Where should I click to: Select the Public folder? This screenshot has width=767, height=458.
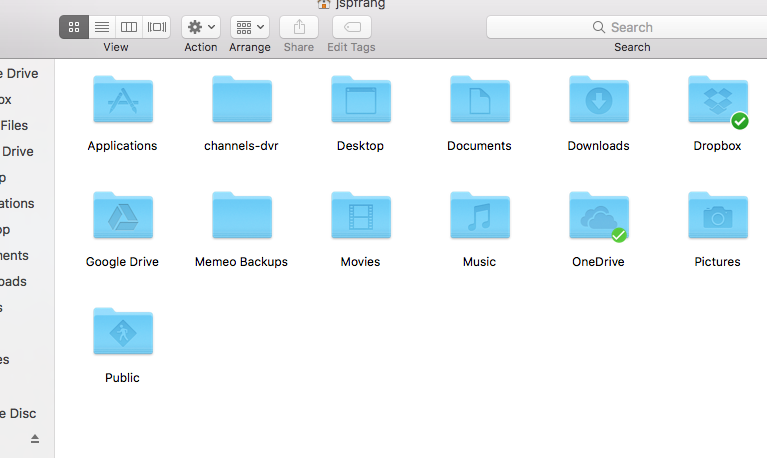(x=122, y=333)
